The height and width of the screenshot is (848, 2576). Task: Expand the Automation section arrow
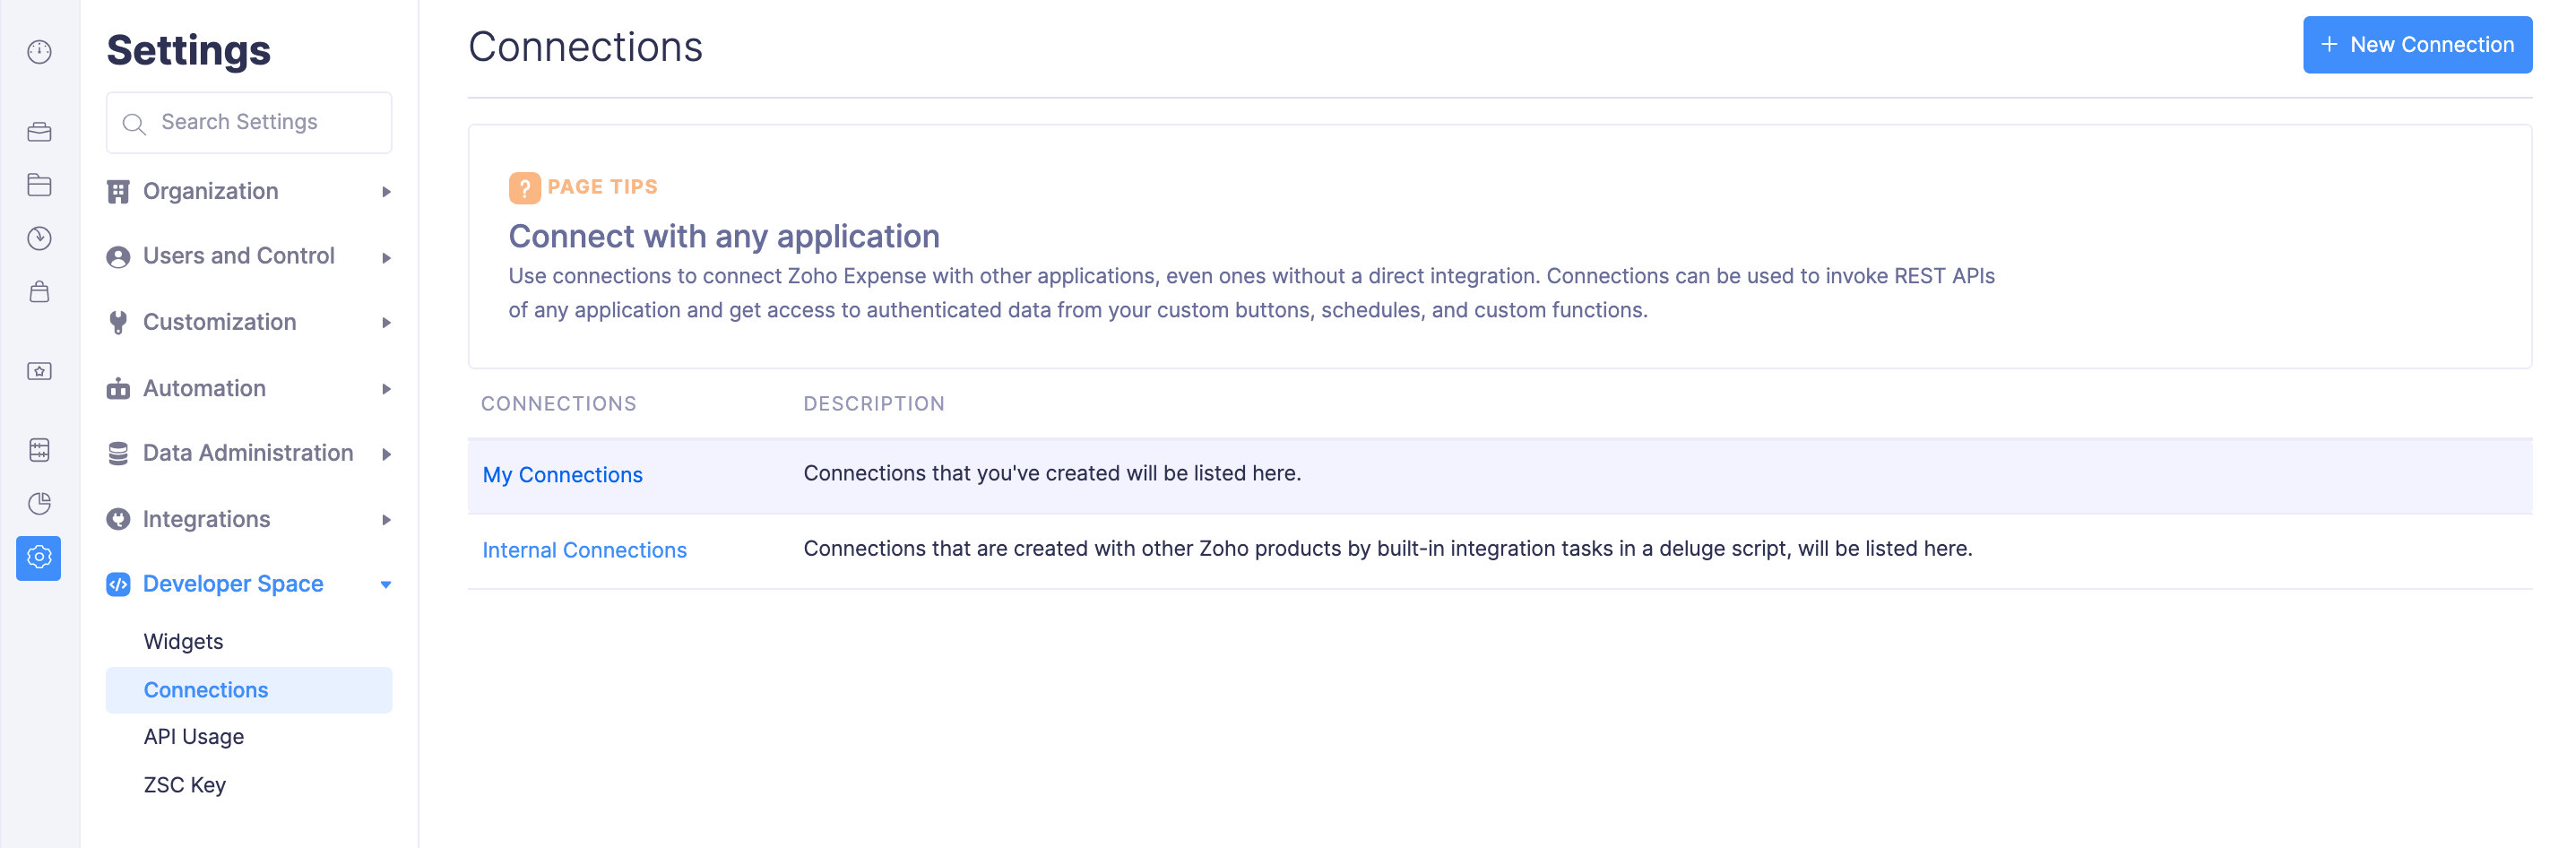386,389
